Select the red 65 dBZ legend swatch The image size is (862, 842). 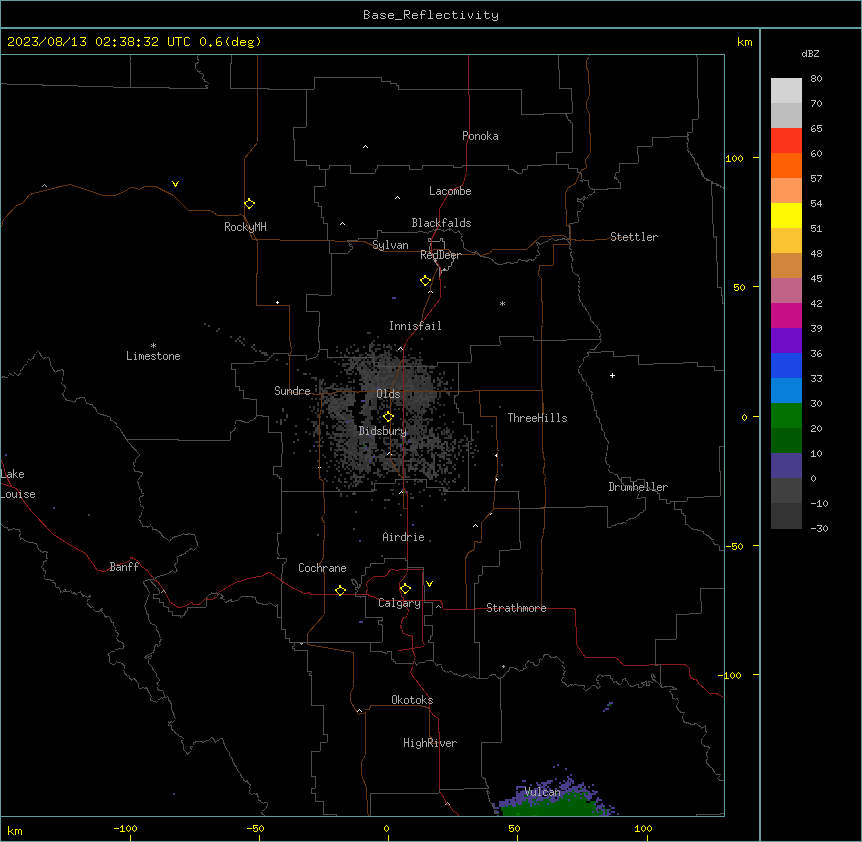tap(786, 140)
